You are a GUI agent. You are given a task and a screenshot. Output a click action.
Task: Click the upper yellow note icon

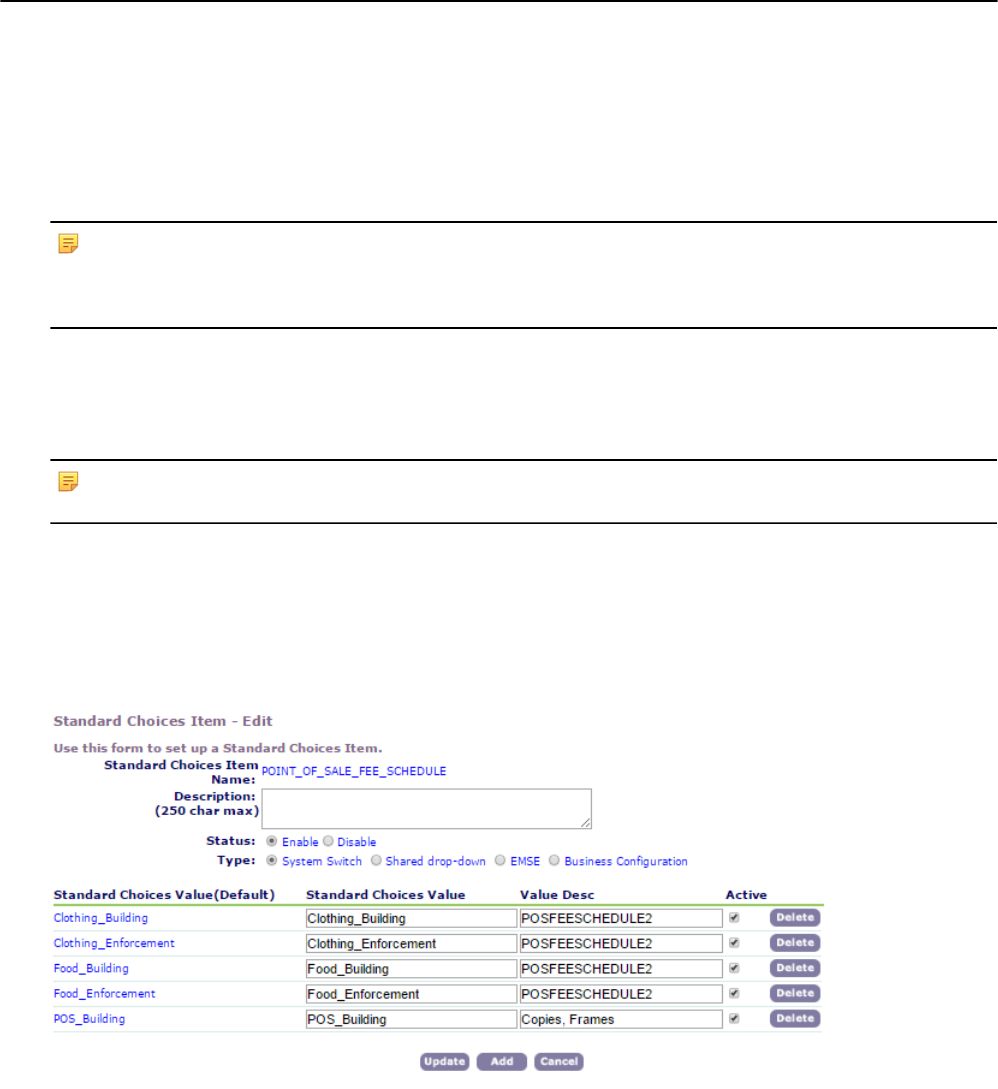(x=68, y=243)
